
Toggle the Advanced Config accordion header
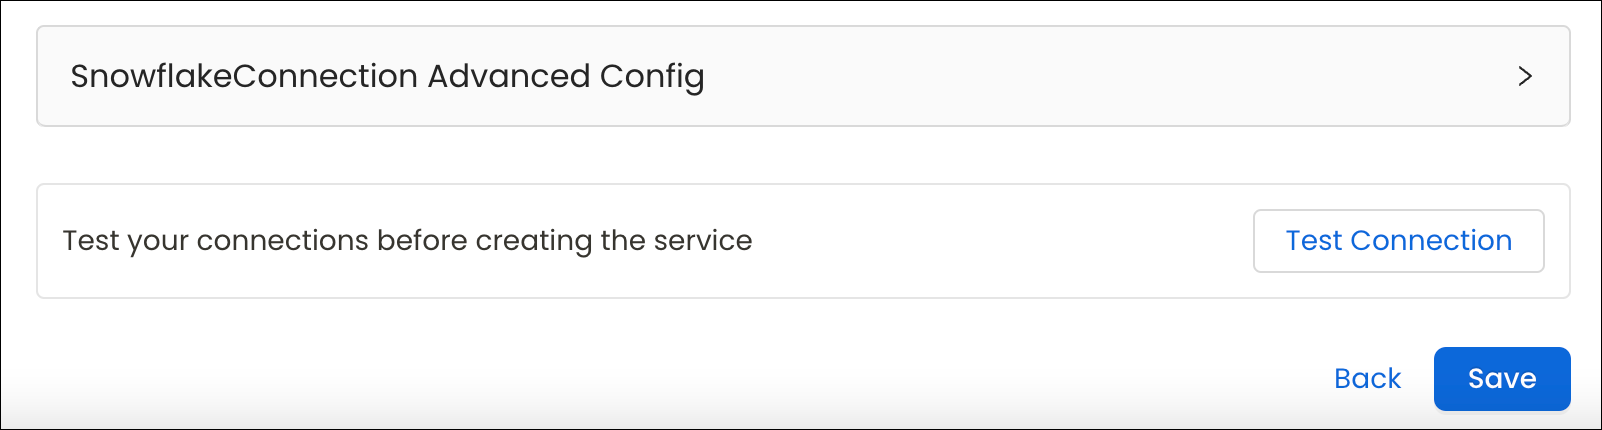tap(802, 76)
